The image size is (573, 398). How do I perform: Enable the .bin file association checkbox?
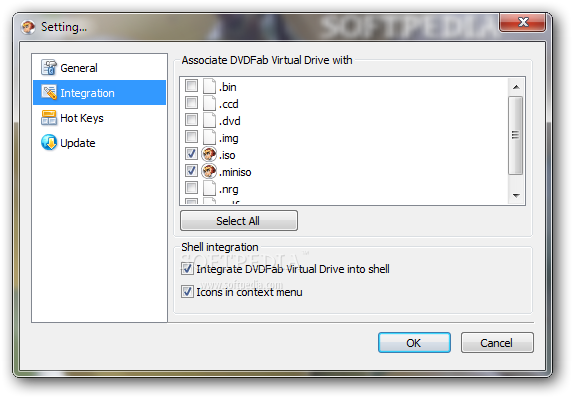[191, 86]
